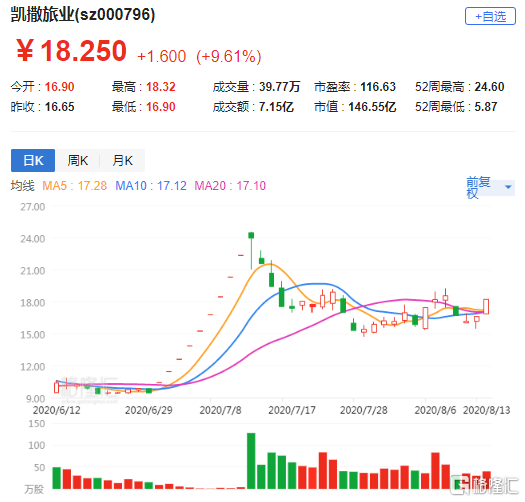The width and height of the screenshot is (525, 502).
Task: Click the change amount +1.600
Action: pos(161,56)
